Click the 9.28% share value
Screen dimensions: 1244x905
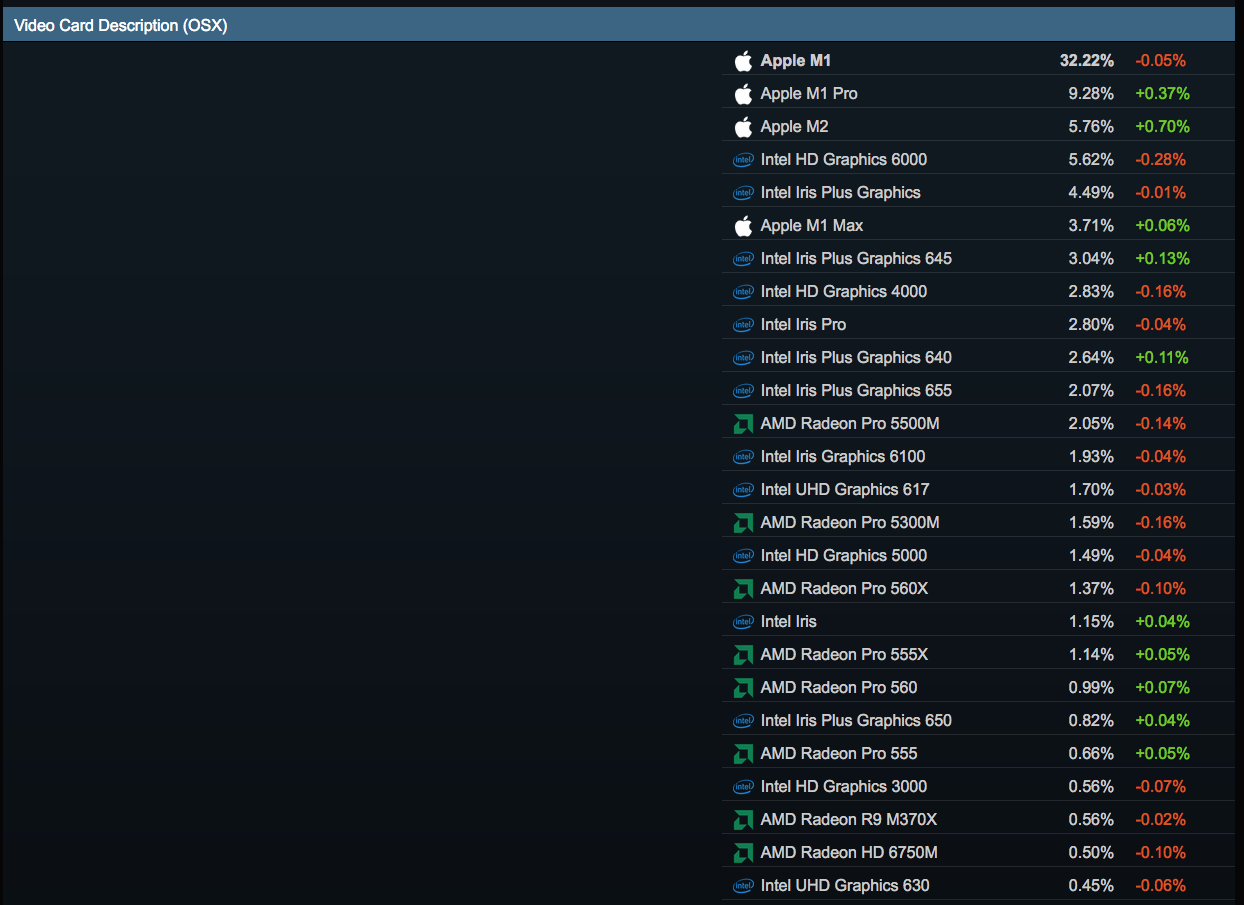tap(1091, 94)
